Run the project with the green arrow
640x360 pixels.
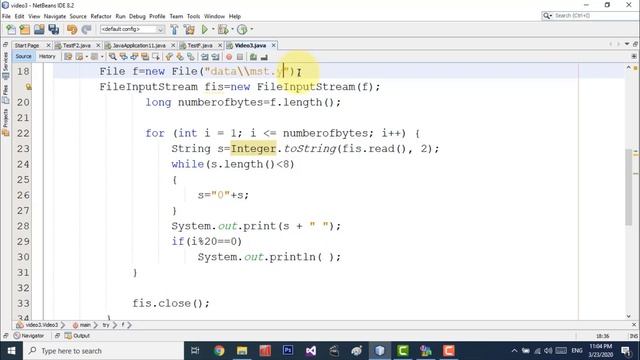click(x=204, y=29)
